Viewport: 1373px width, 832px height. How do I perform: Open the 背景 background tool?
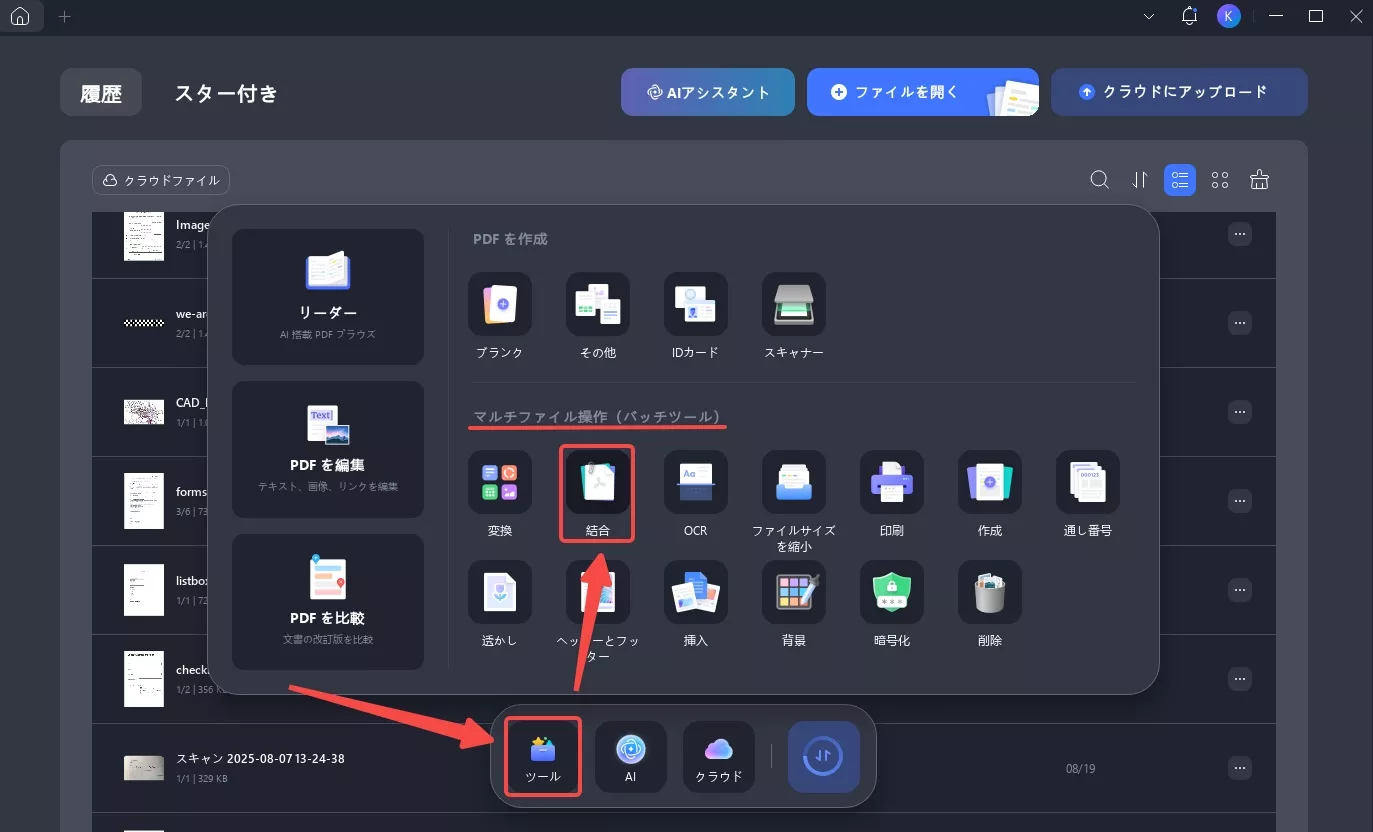pos(794,592)
